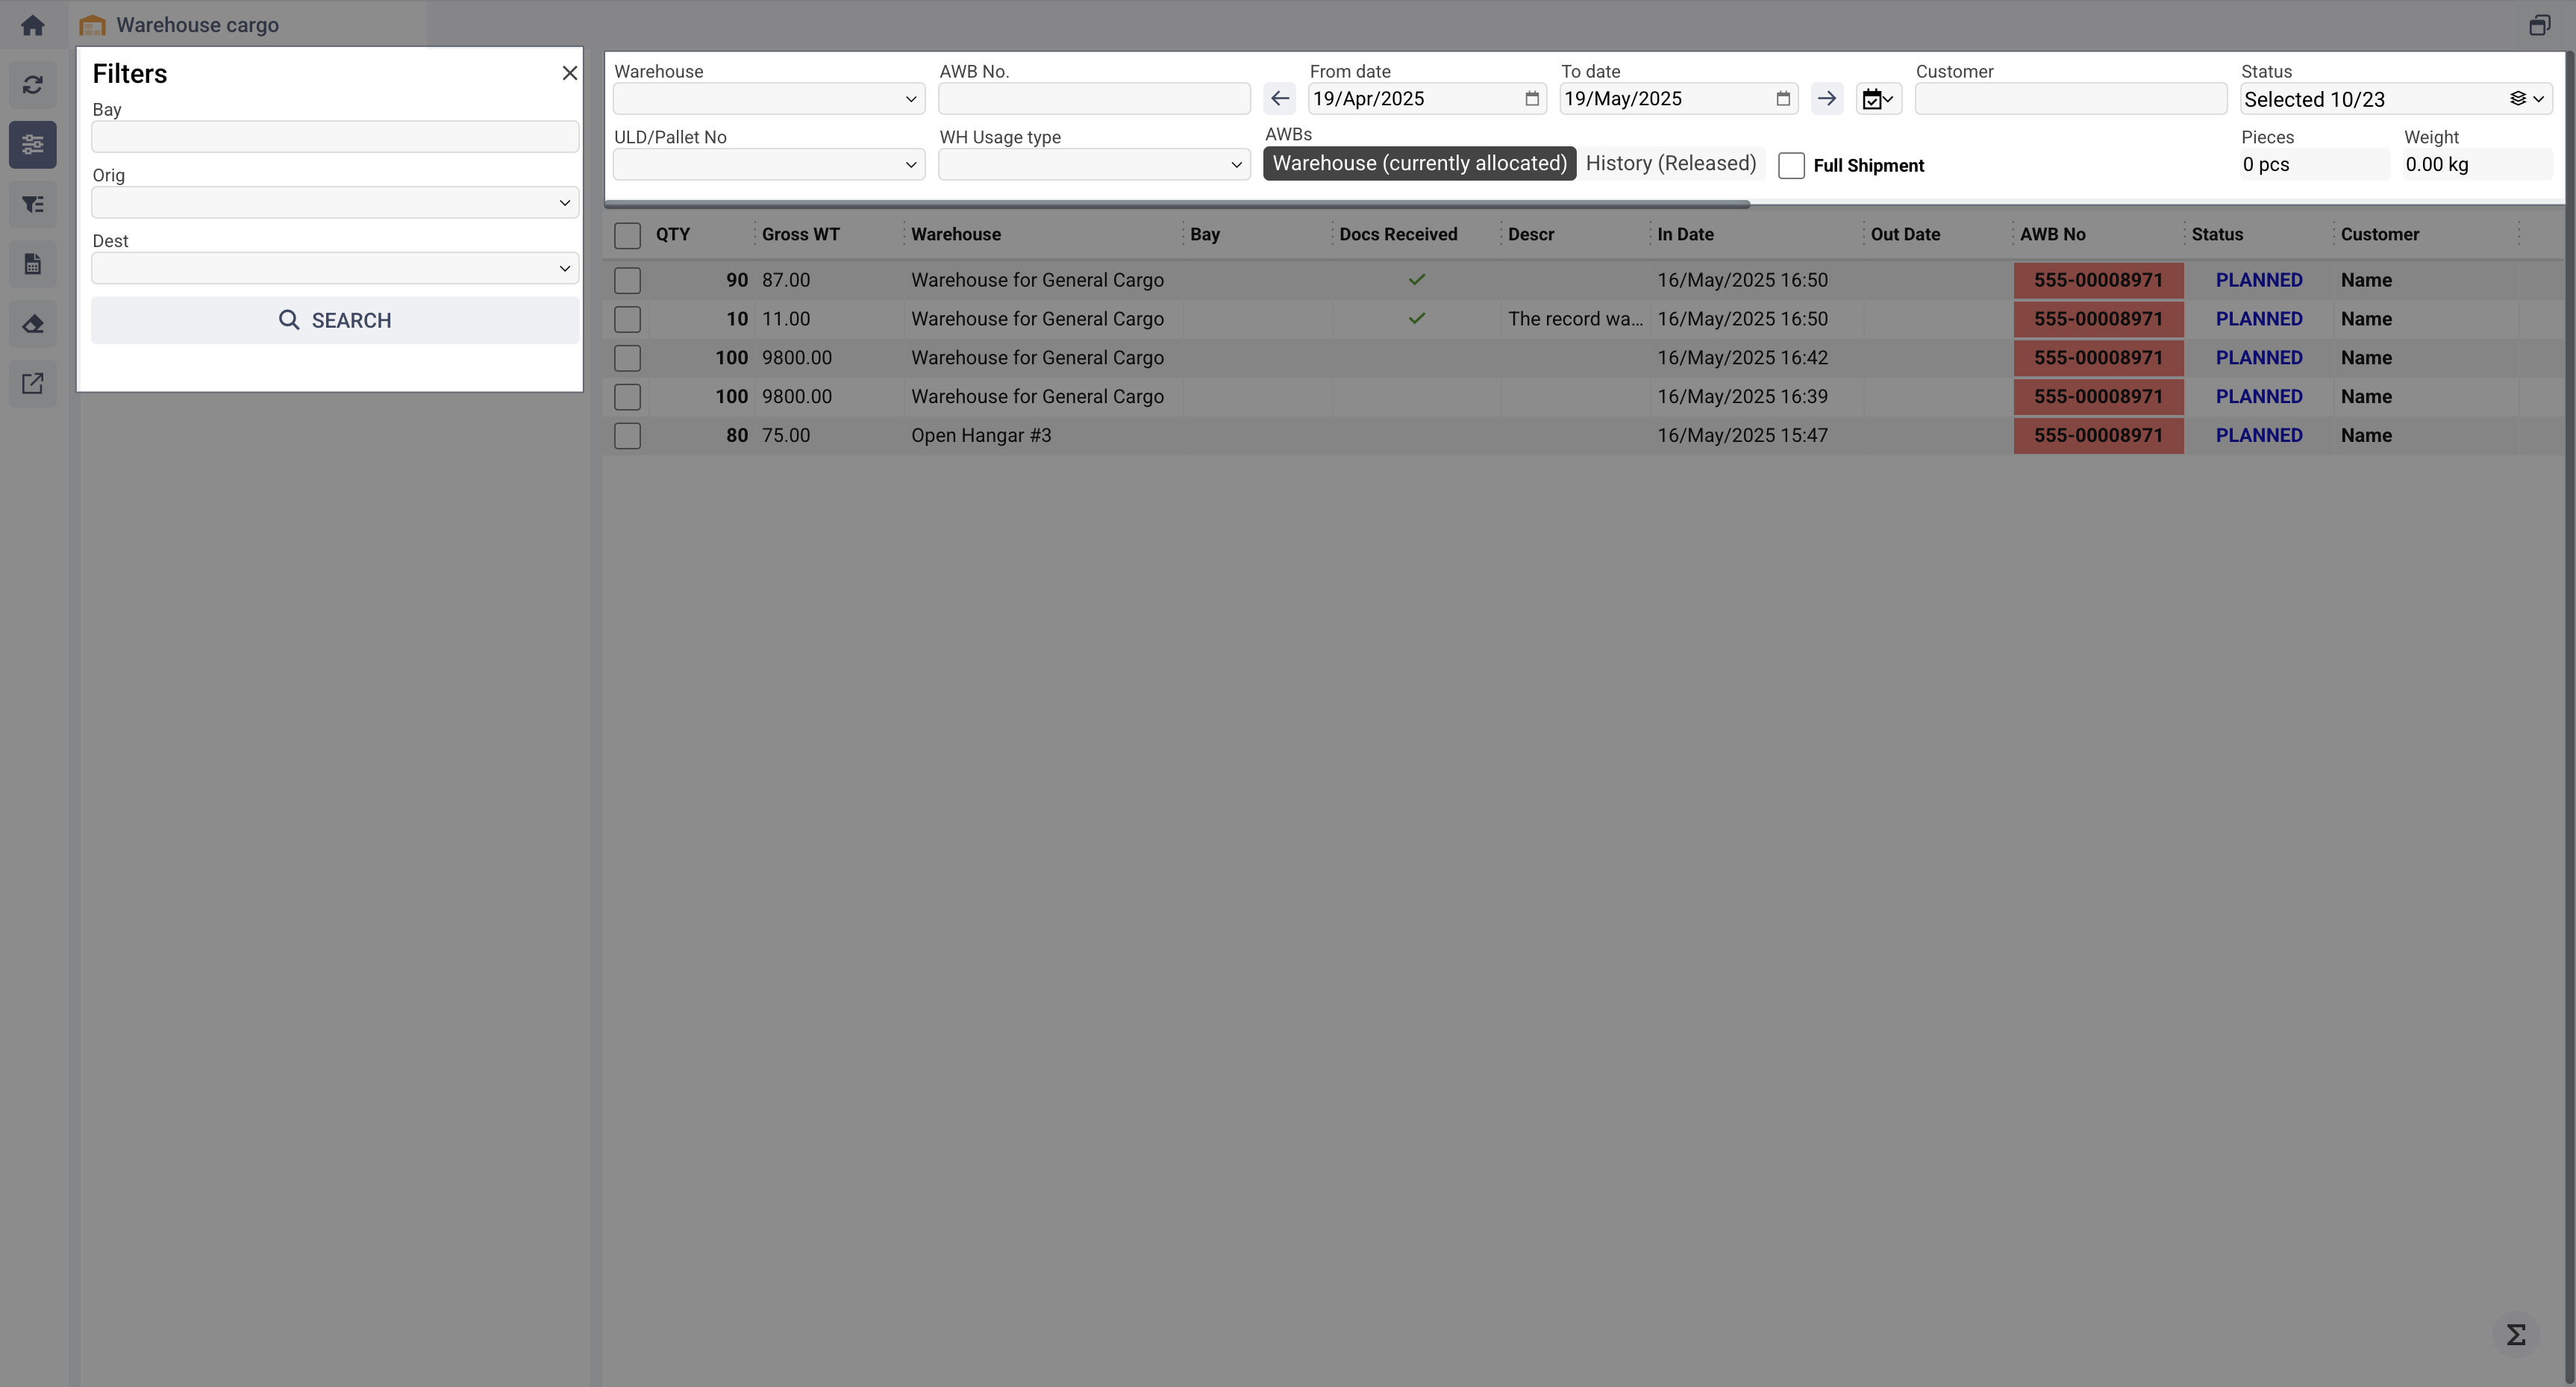Click the eraser clear icon in sidebar
This screenshot has height=1387, width=2576.
(x=32, y=324)
